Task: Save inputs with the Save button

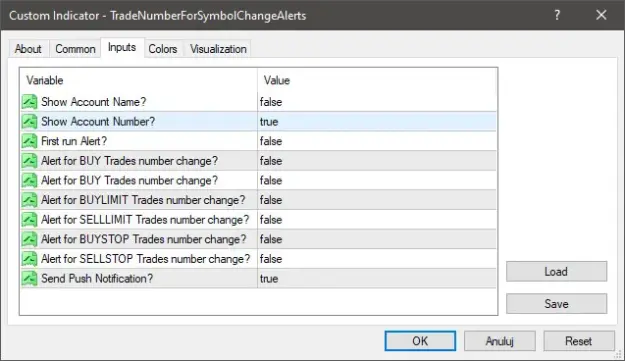Action: coord(556,304)
